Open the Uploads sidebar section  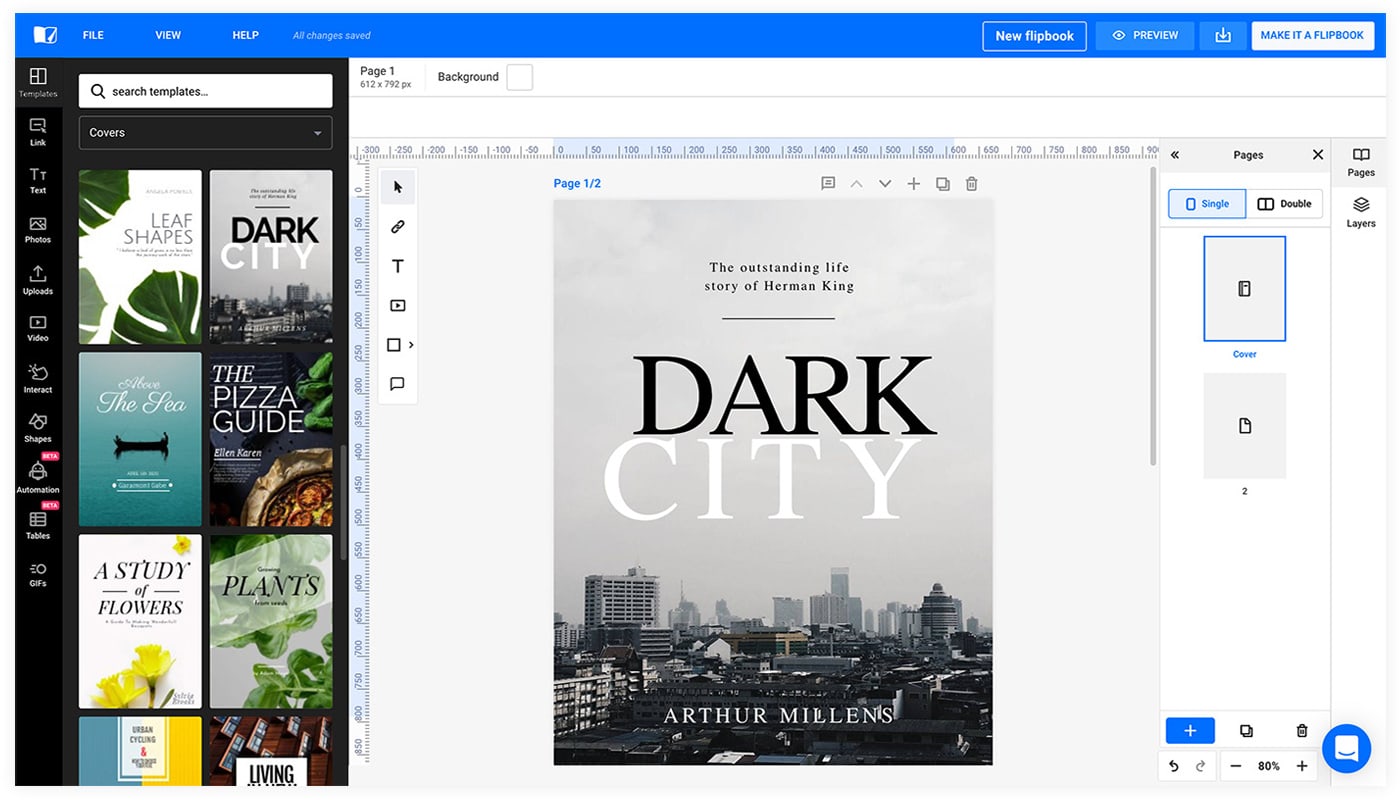pyautogui.click(x=37, y=280)
